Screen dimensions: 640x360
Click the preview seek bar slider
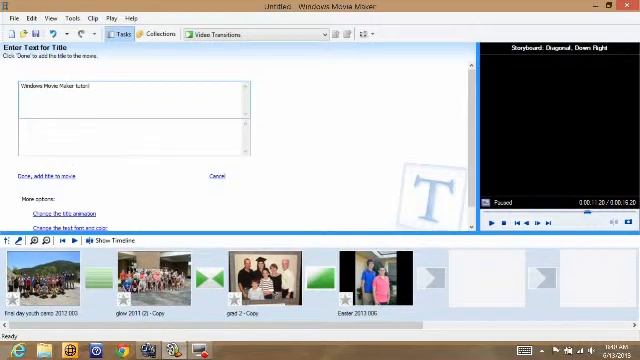587,212
